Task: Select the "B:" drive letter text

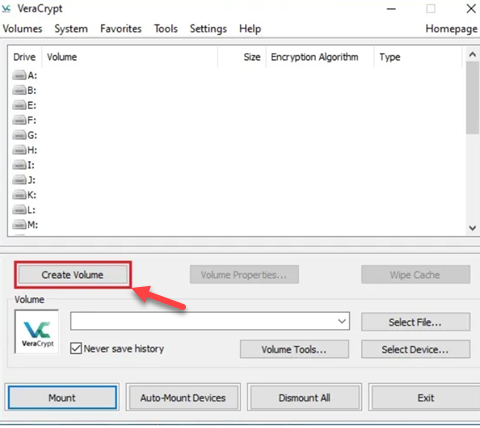Action: tap(32, 90)
